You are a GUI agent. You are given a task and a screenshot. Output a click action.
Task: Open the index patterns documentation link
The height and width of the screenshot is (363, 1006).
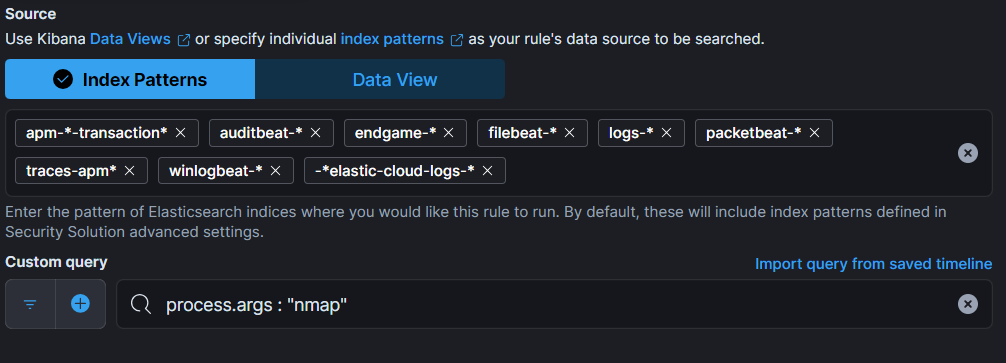point(392,39)
